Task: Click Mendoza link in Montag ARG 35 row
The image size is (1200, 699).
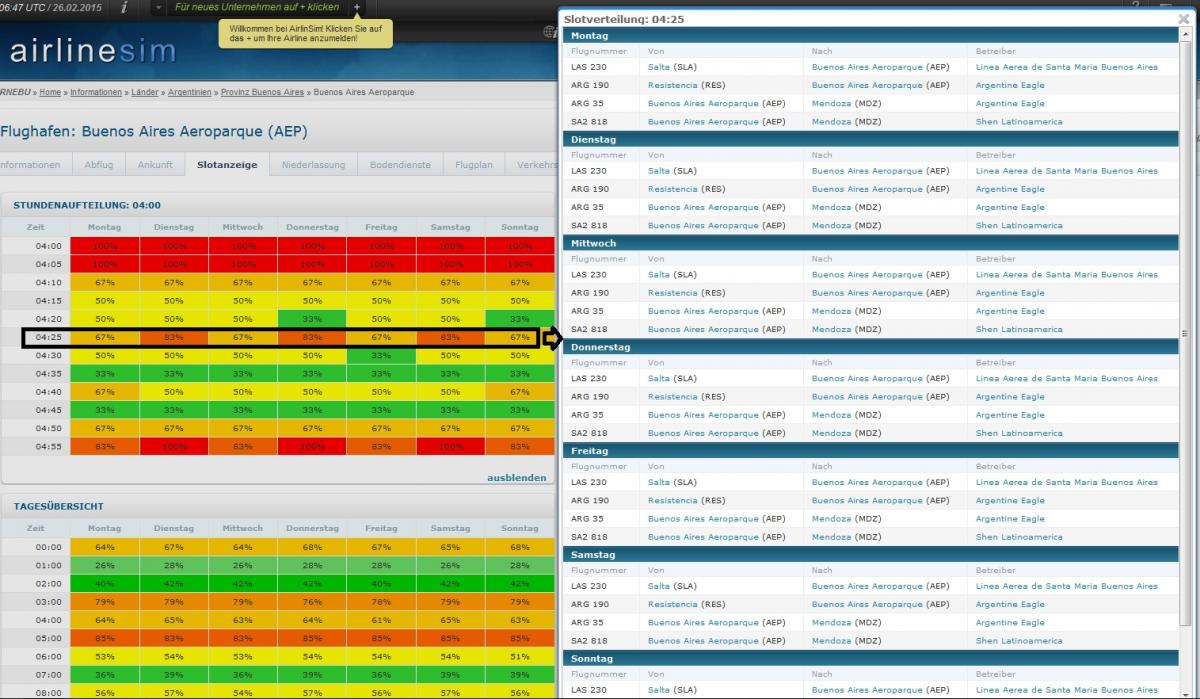Action: [x=832, y=103]
